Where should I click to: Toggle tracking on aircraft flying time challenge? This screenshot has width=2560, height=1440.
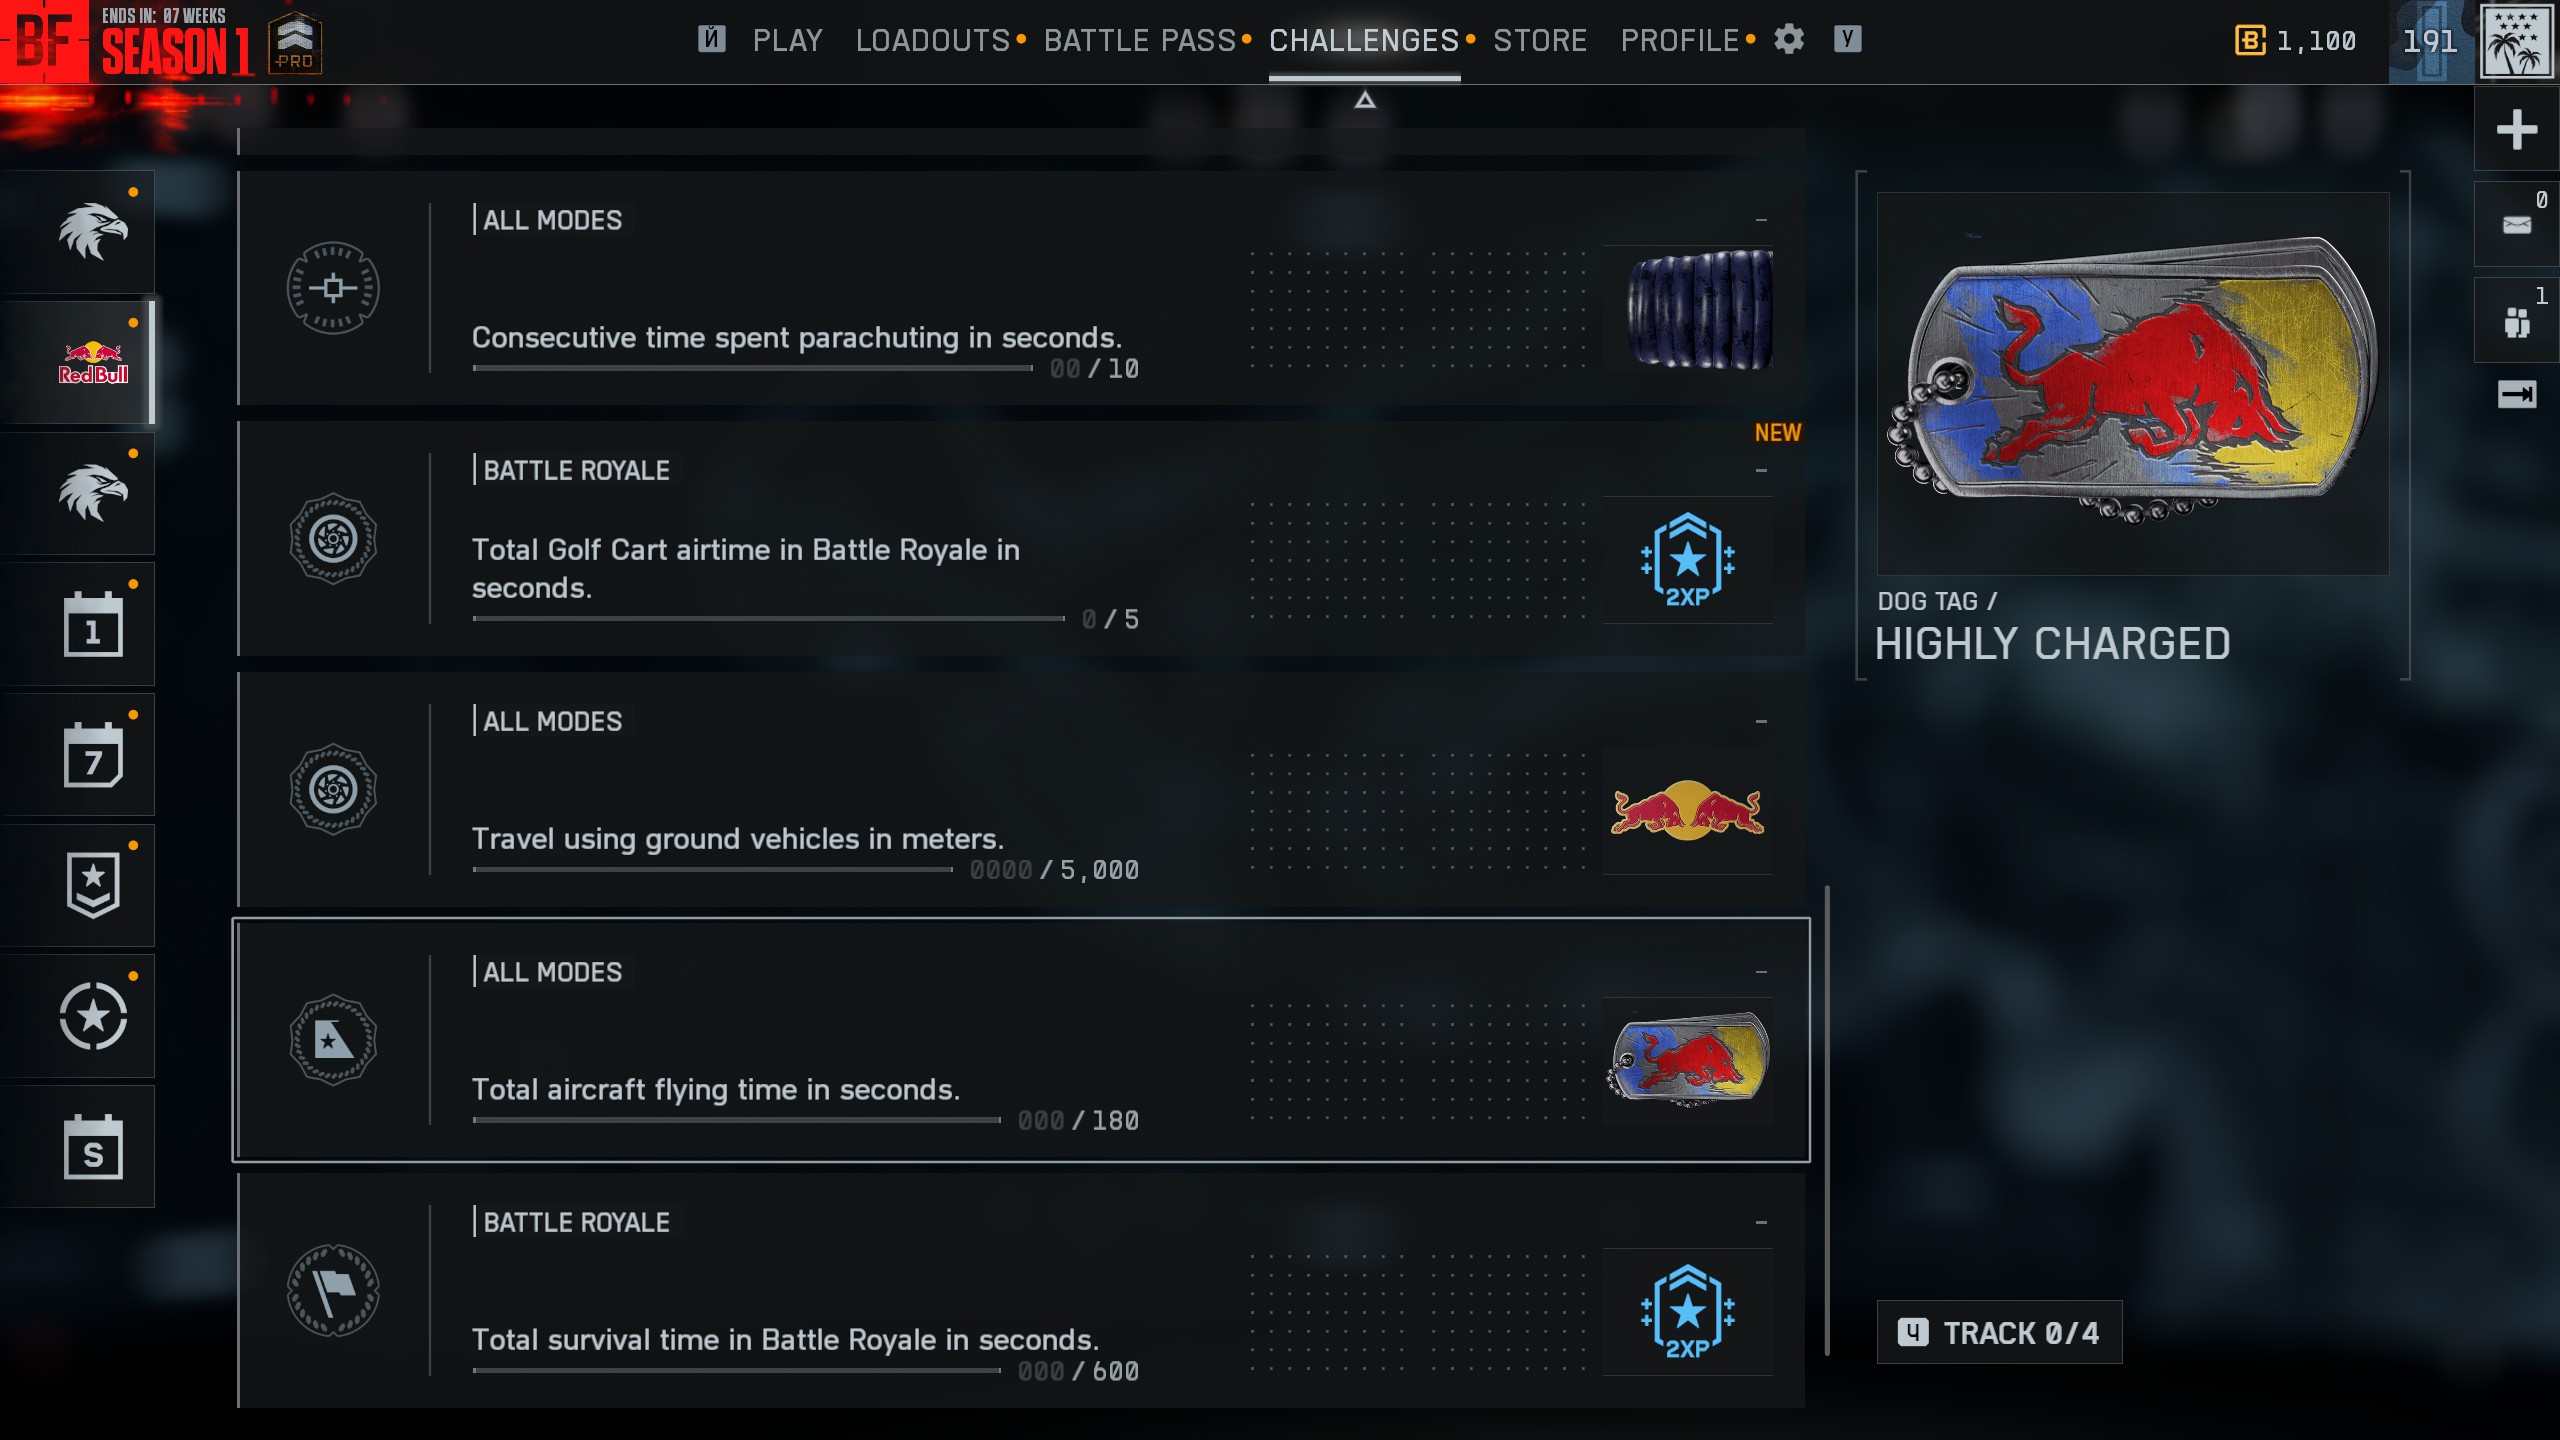1761,972
